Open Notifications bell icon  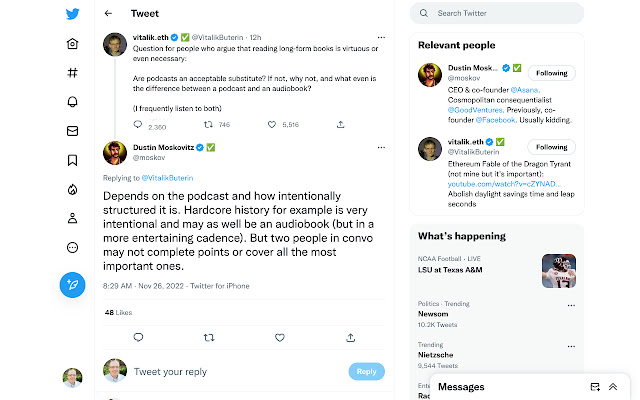click(72, 102)
